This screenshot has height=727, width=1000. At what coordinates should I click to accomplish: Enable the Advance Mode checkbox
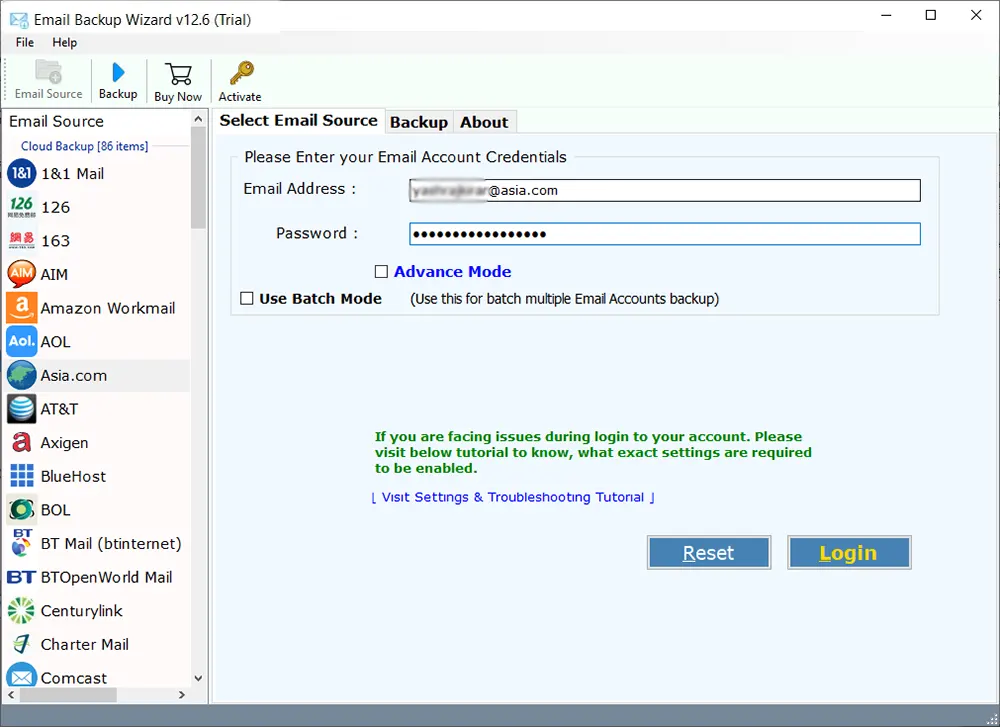[x=381, y=271]
